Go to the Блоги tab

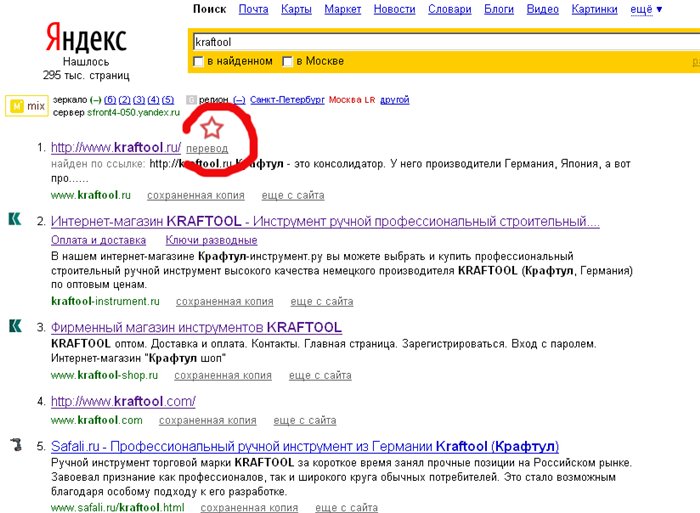click(499, 9)
